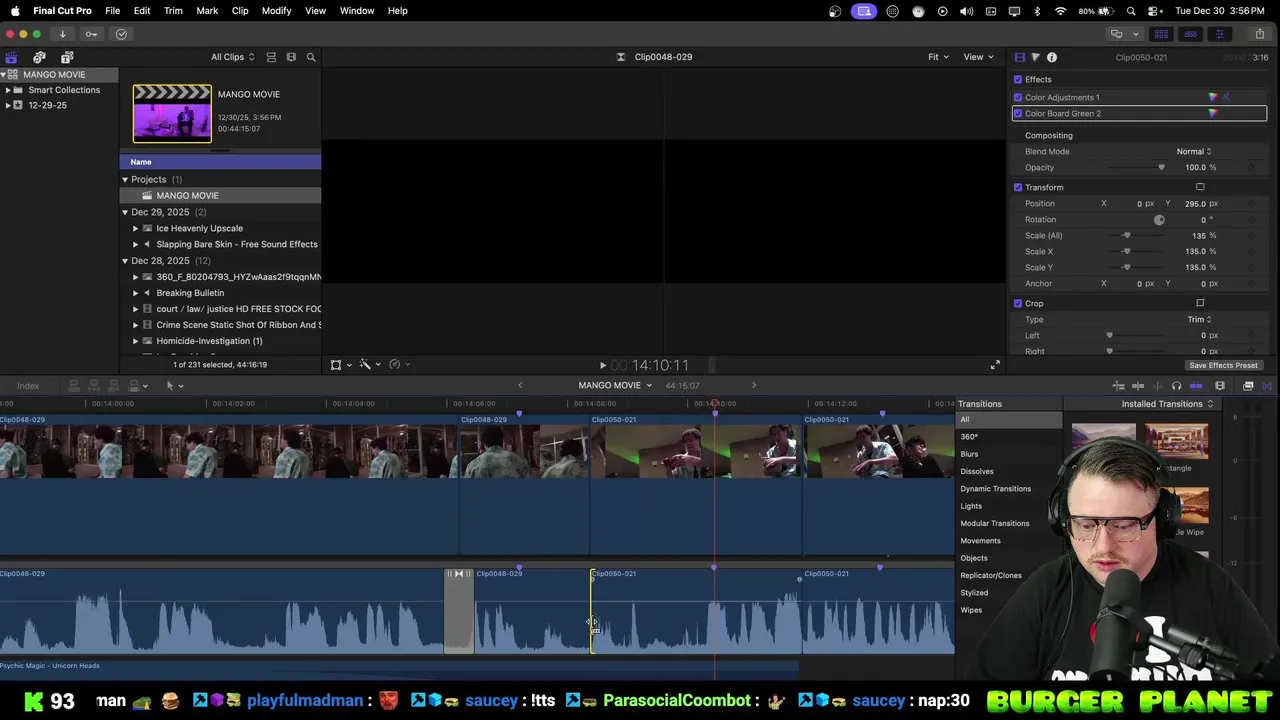Select the MANGO MOVIE project thumbnail
Image resolution: width=1280 pixels, height=720 pixels.
click(x=172, y=114)
